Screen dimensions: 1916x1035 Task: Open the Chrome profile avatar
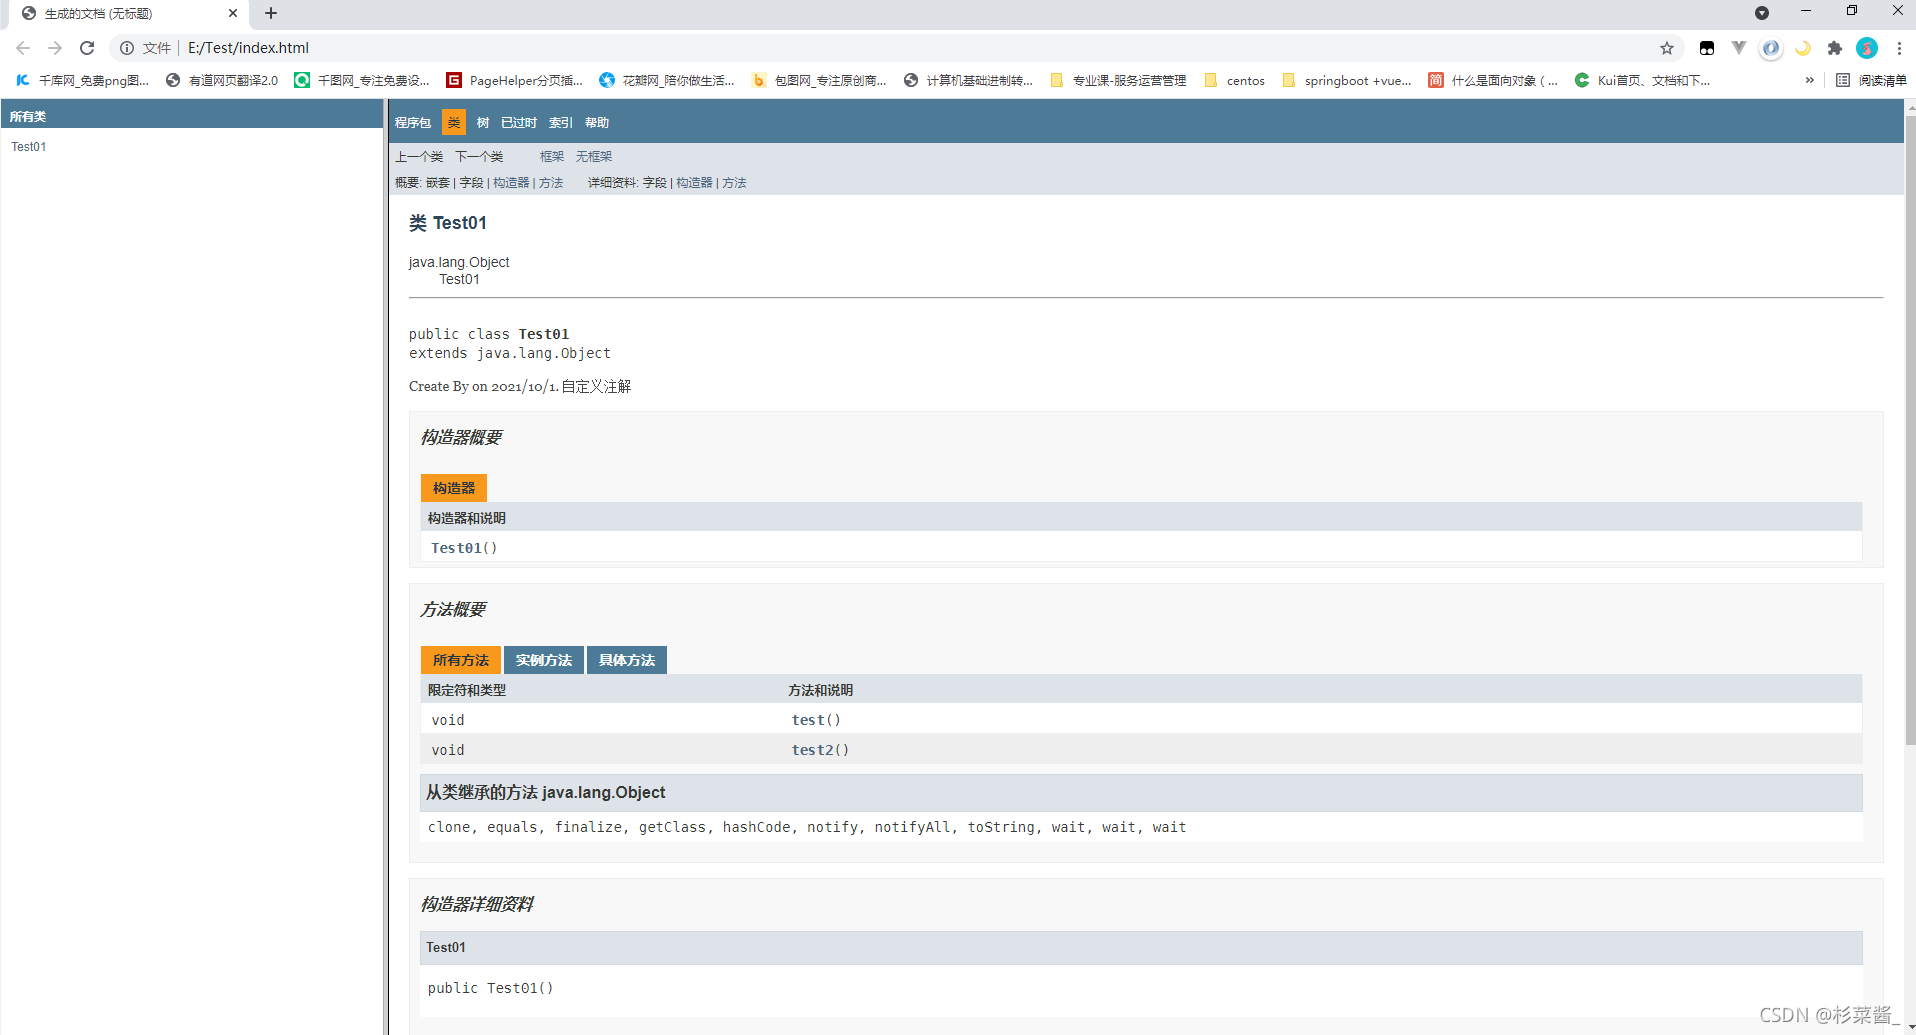point(1867,48)
